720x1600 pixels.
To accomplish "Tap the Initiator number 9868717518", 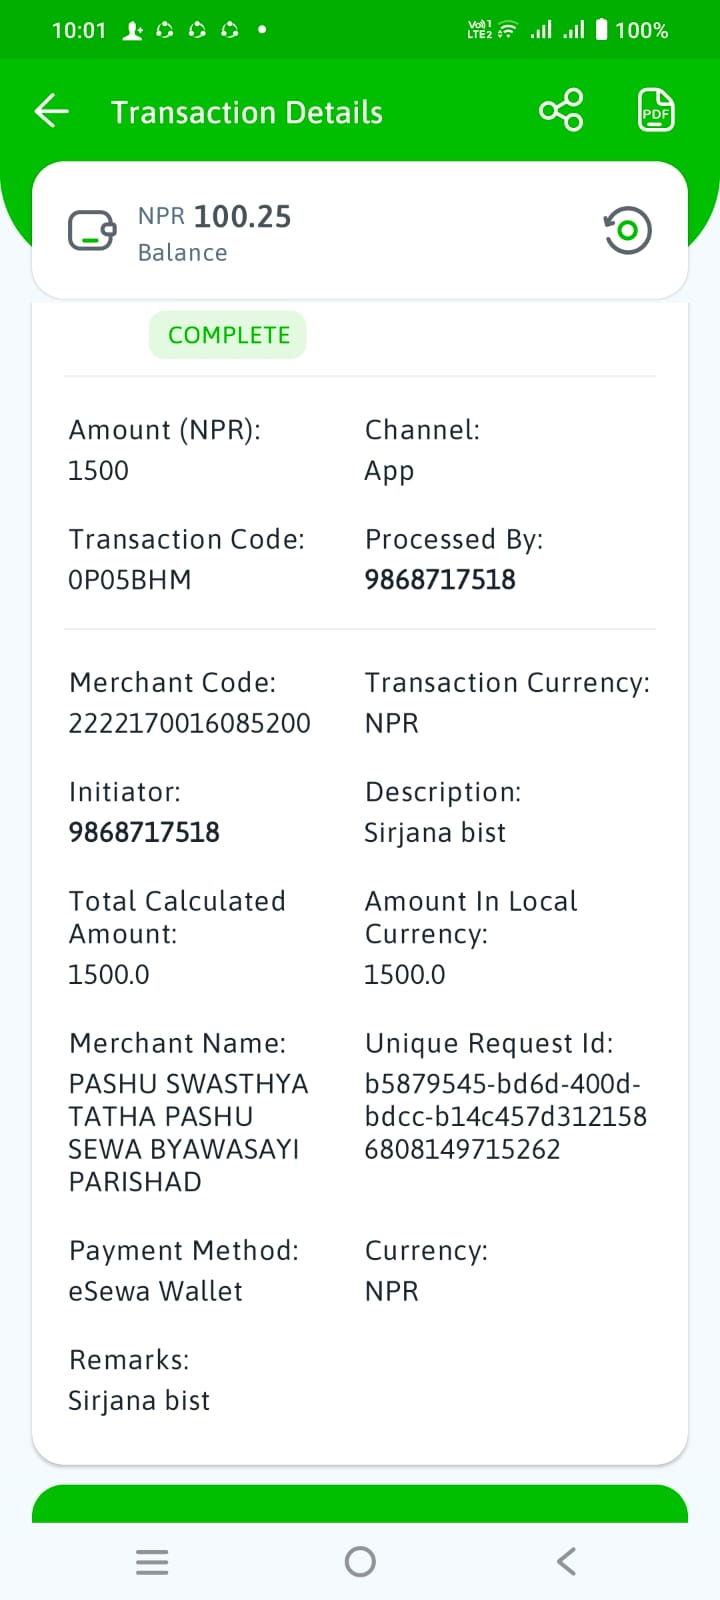I will [144, 832].
